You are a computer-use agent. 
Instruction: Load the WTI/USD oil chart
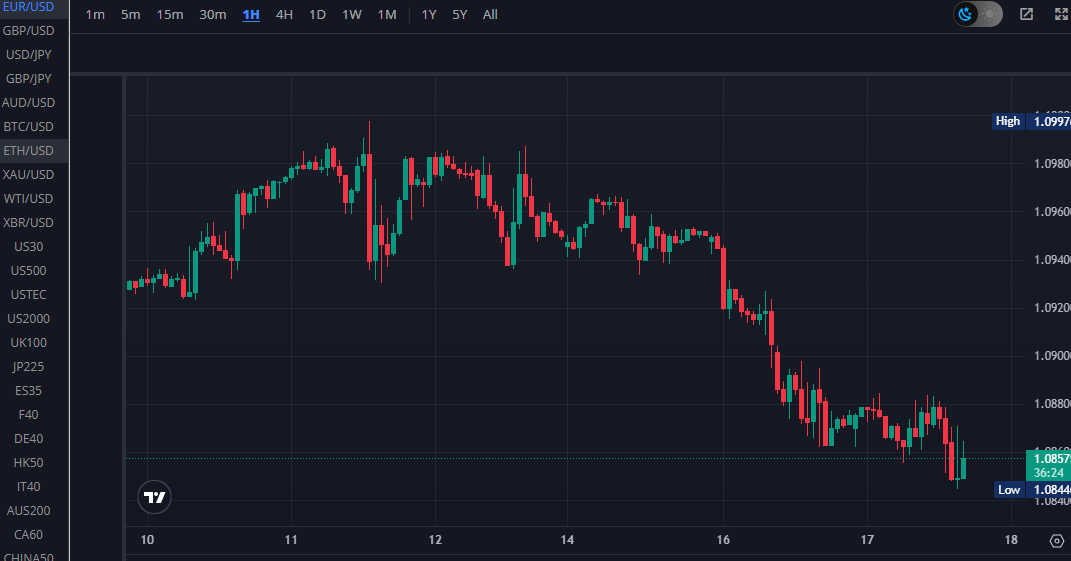pyautogui.click(x=28, y=199)
